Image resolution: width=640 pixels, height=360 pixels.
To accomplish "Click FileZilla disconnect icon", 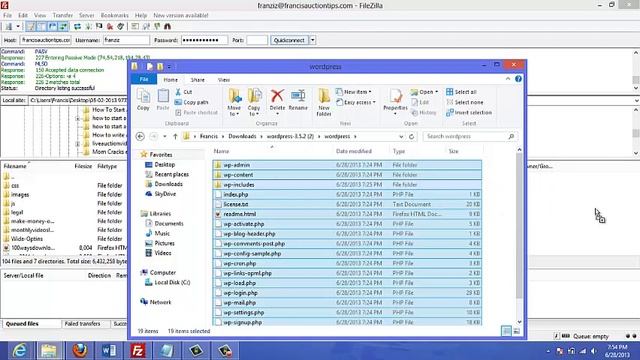I will click(x=110, y=27).
